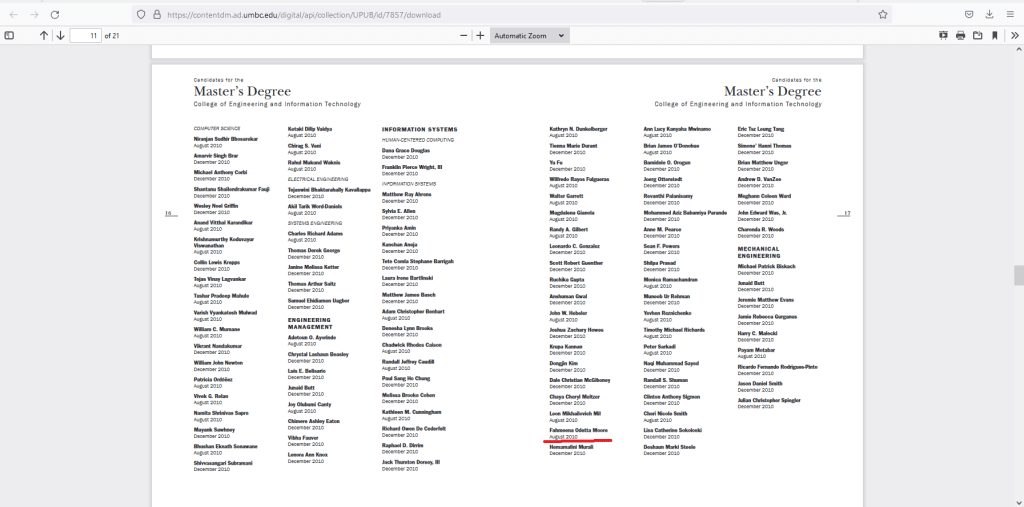Open the Automatic Zoom dropdown
Image resolution: width=1024 pixels, height=507 pixels.
coord(530,35)
